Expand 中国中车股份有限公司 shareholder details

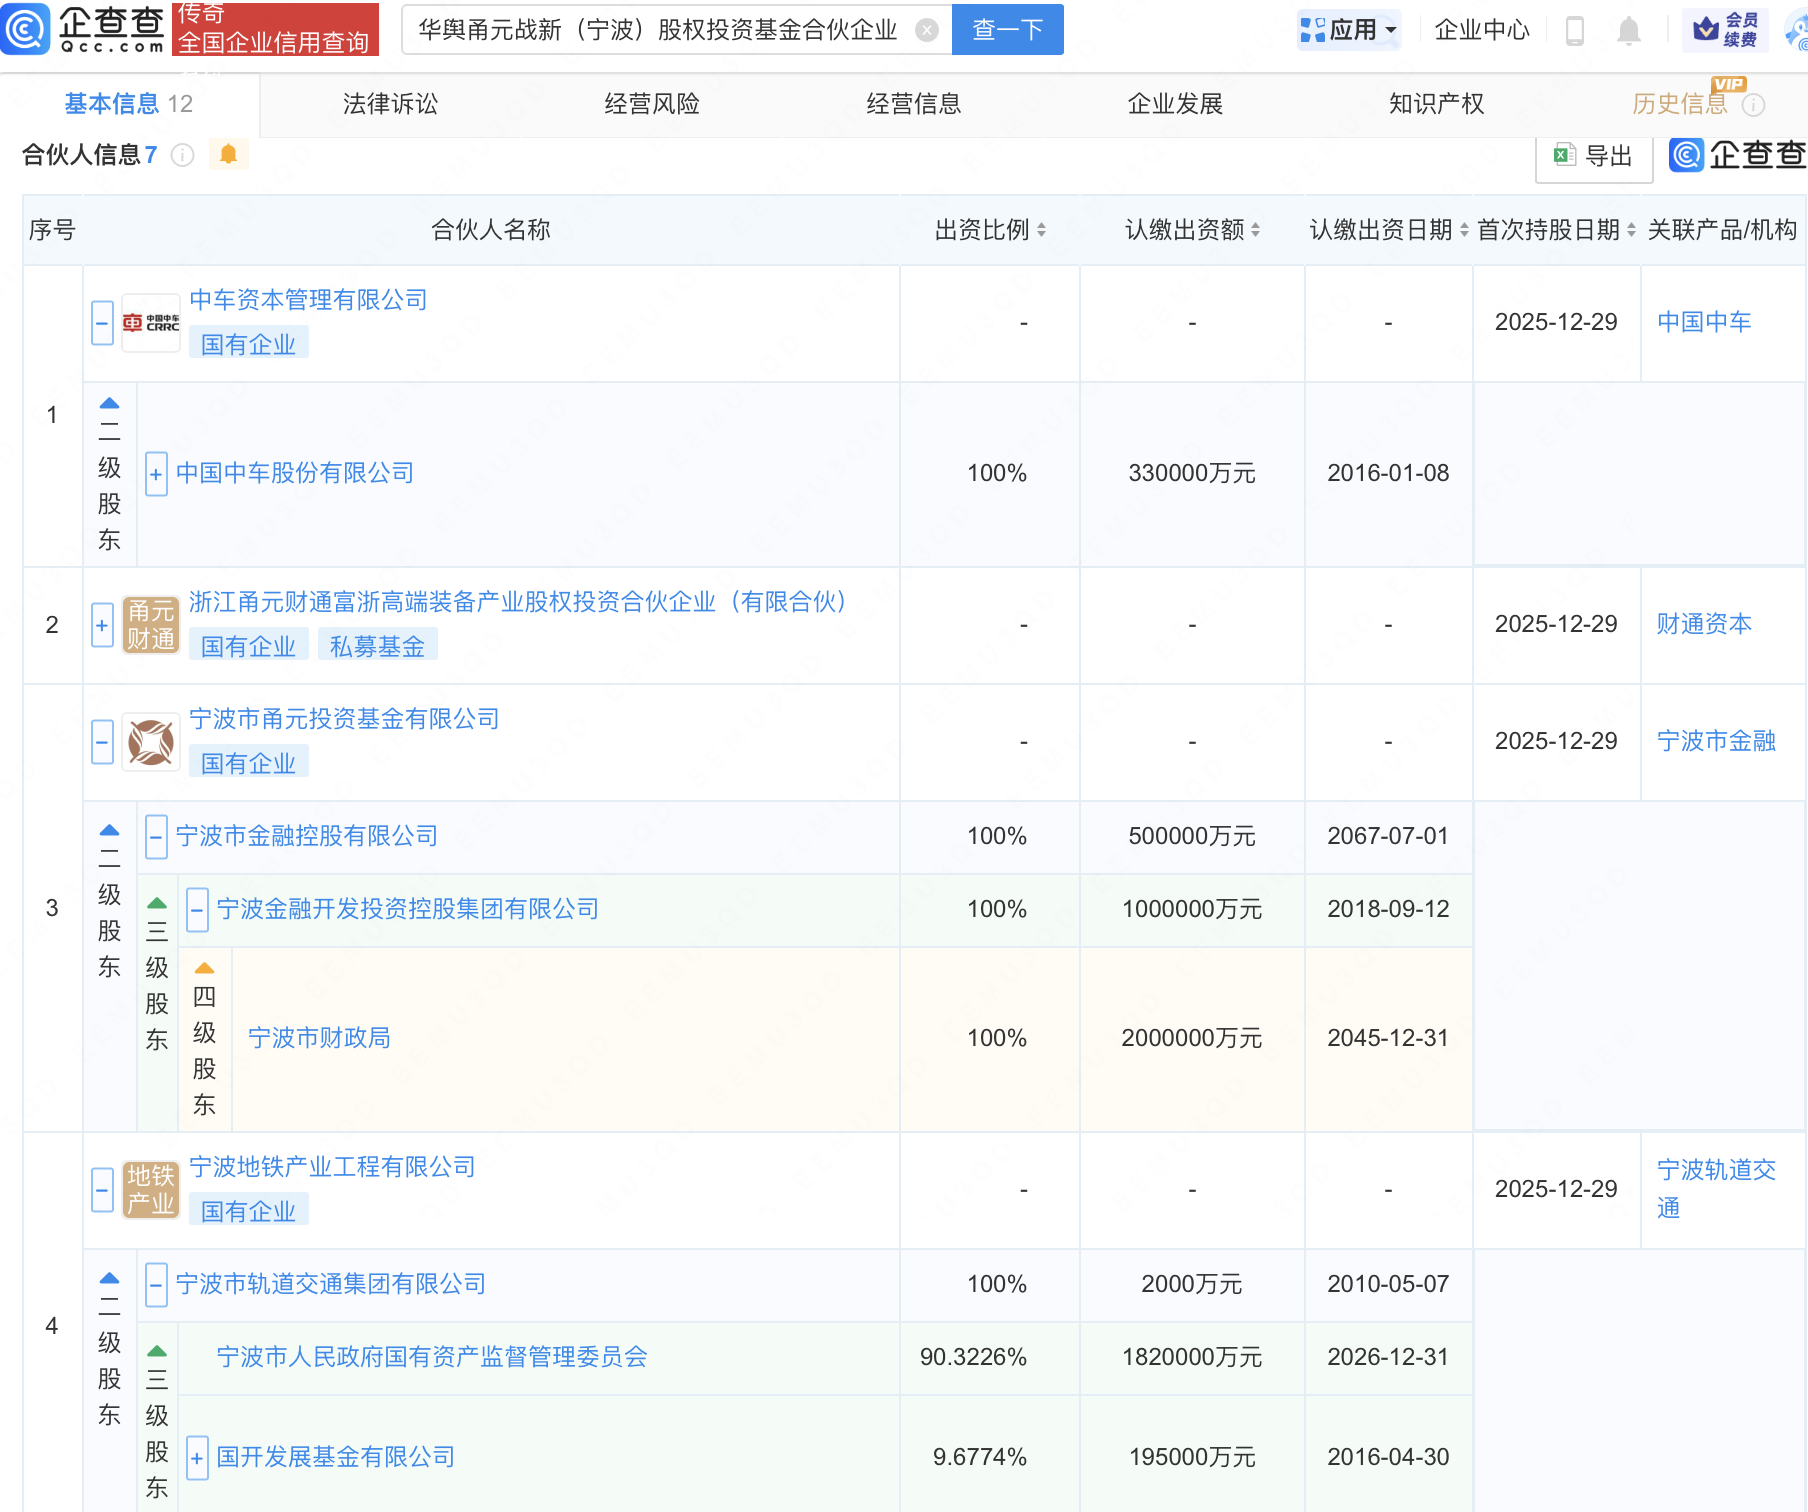[156, 474]
